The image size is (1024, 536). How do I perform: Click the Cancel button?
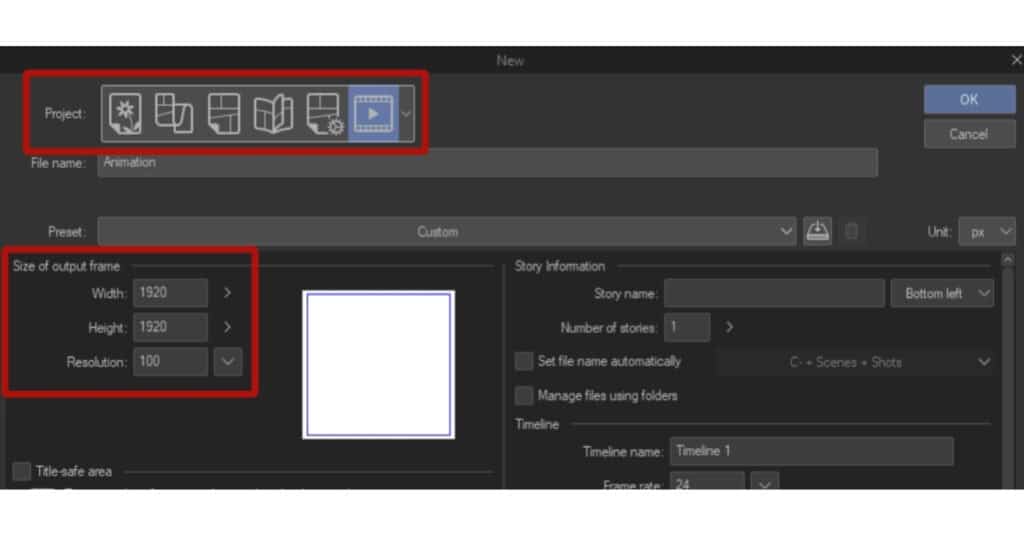click(969, 134)
